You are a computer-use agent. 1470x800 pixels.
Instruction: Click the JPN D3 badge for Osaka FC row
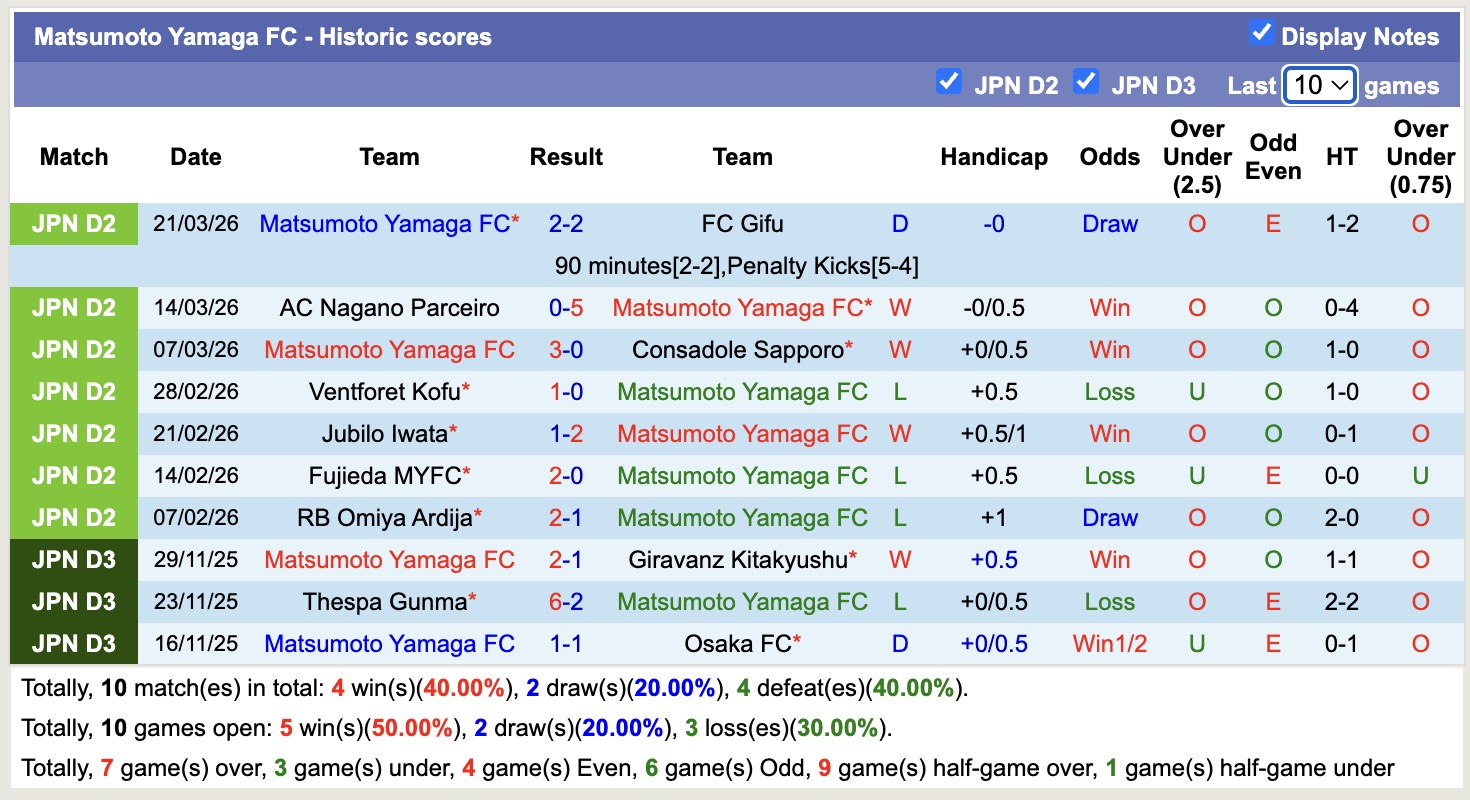tap(73, 643)
